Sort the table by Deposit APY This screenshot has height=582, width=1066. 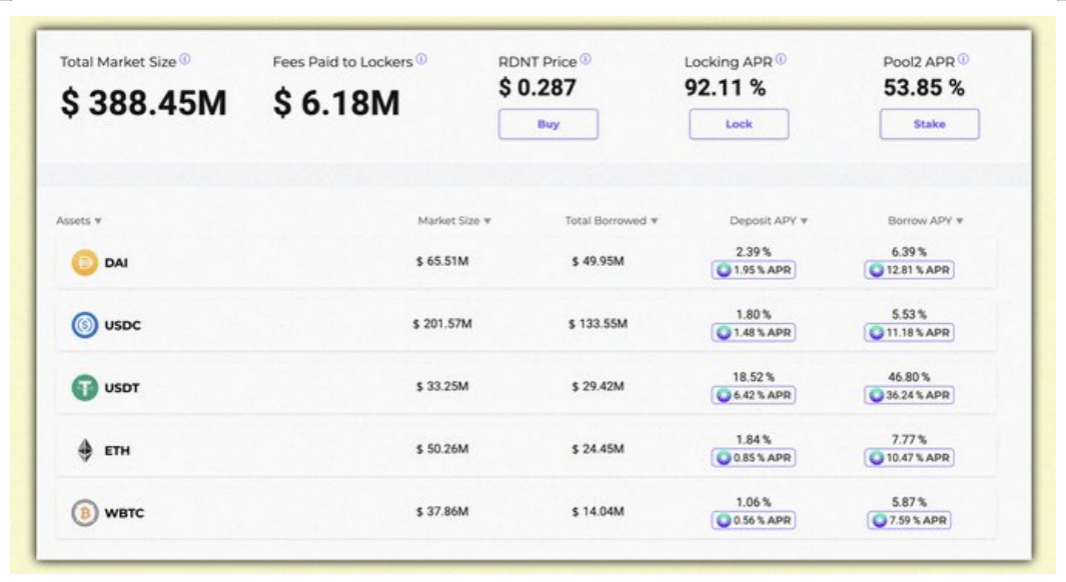coord(768,220)
